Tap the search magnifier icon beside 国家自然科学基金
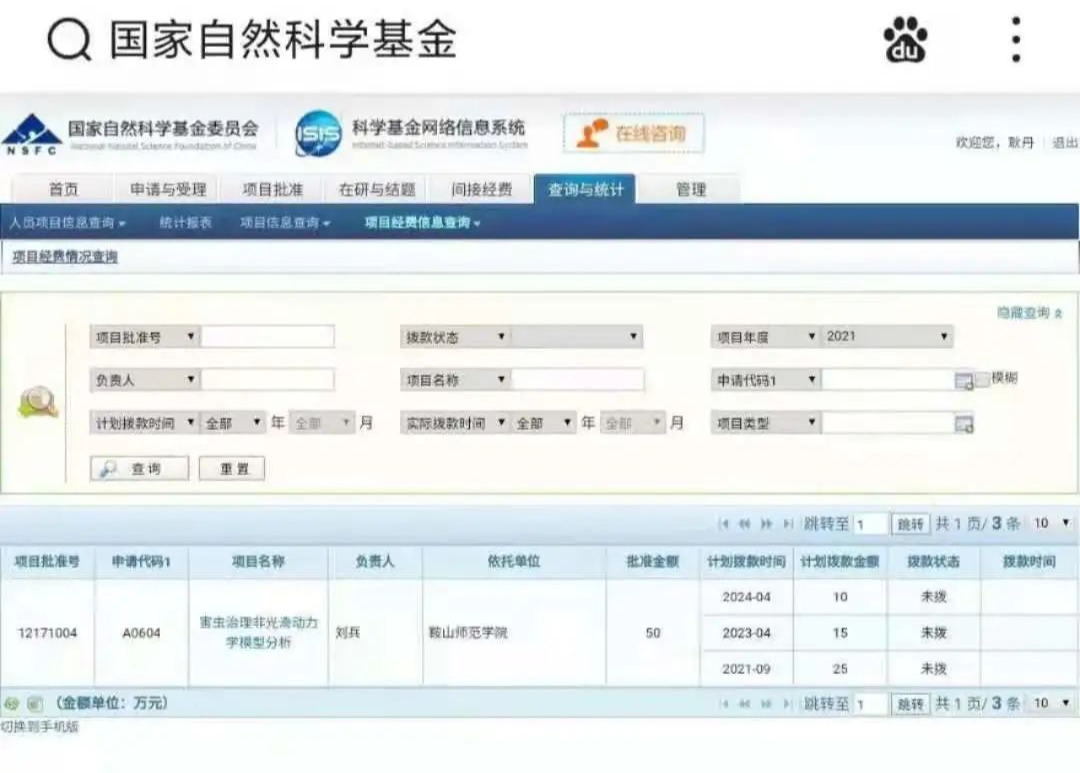 click(69, 40)
